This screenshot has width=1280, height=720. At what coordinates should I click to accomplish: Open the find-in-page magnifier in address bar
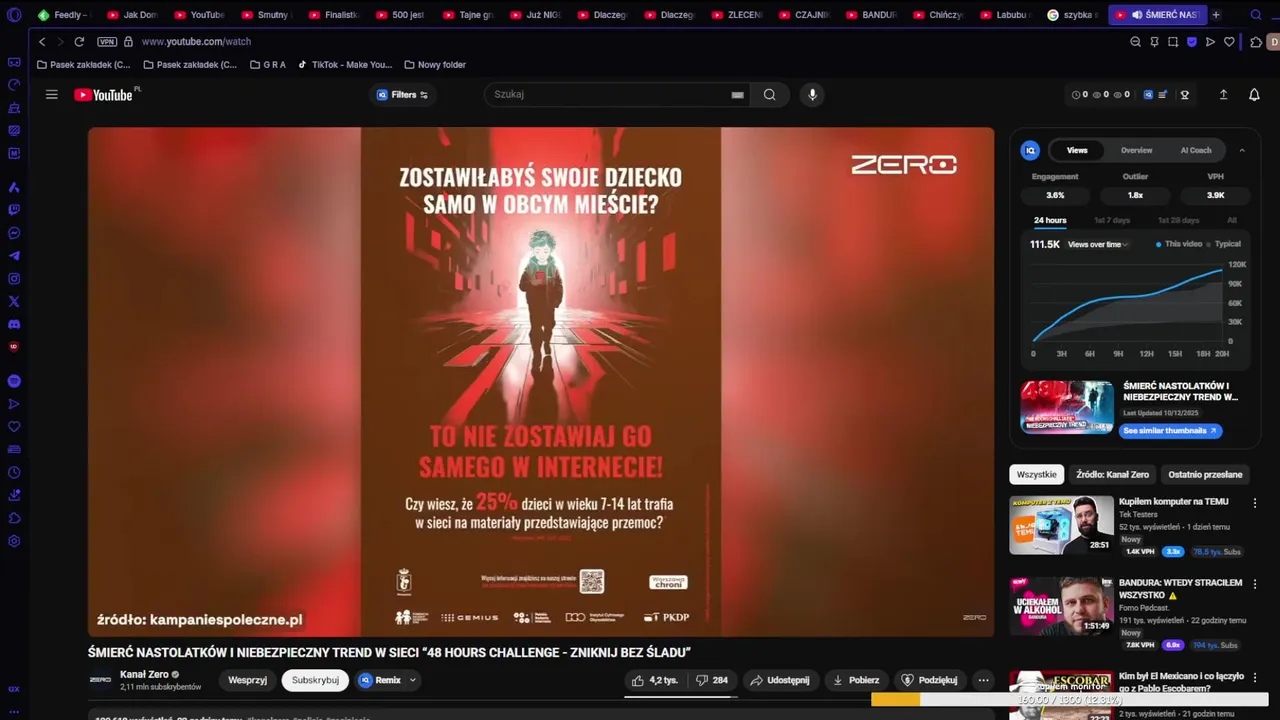coord(1135,42)
